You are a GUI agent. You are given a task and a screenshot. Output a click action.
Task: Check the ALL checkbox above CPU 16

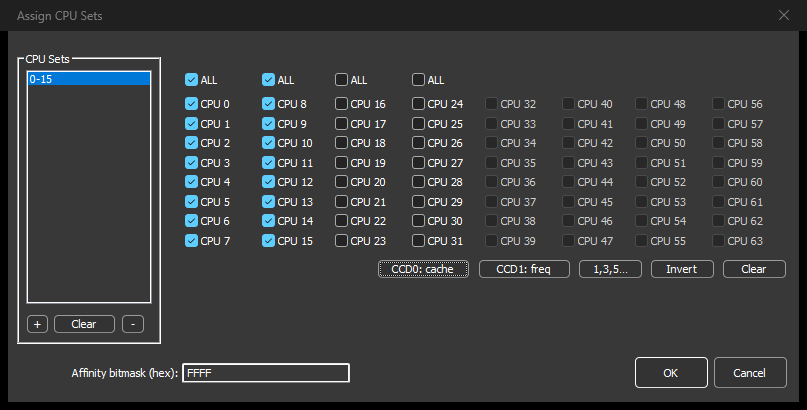tap(341, 80)
